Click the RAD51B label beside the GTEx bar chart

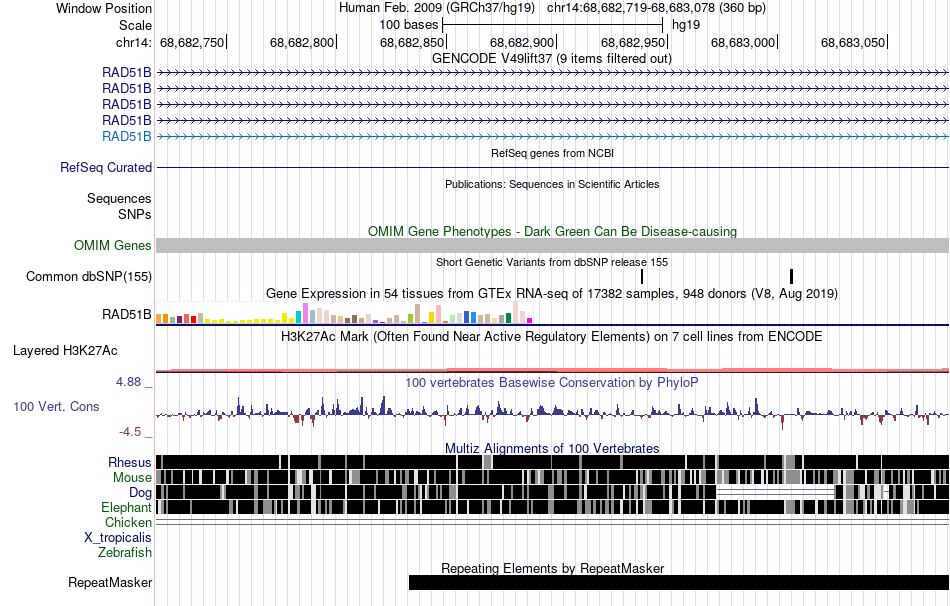coord(127,315)
